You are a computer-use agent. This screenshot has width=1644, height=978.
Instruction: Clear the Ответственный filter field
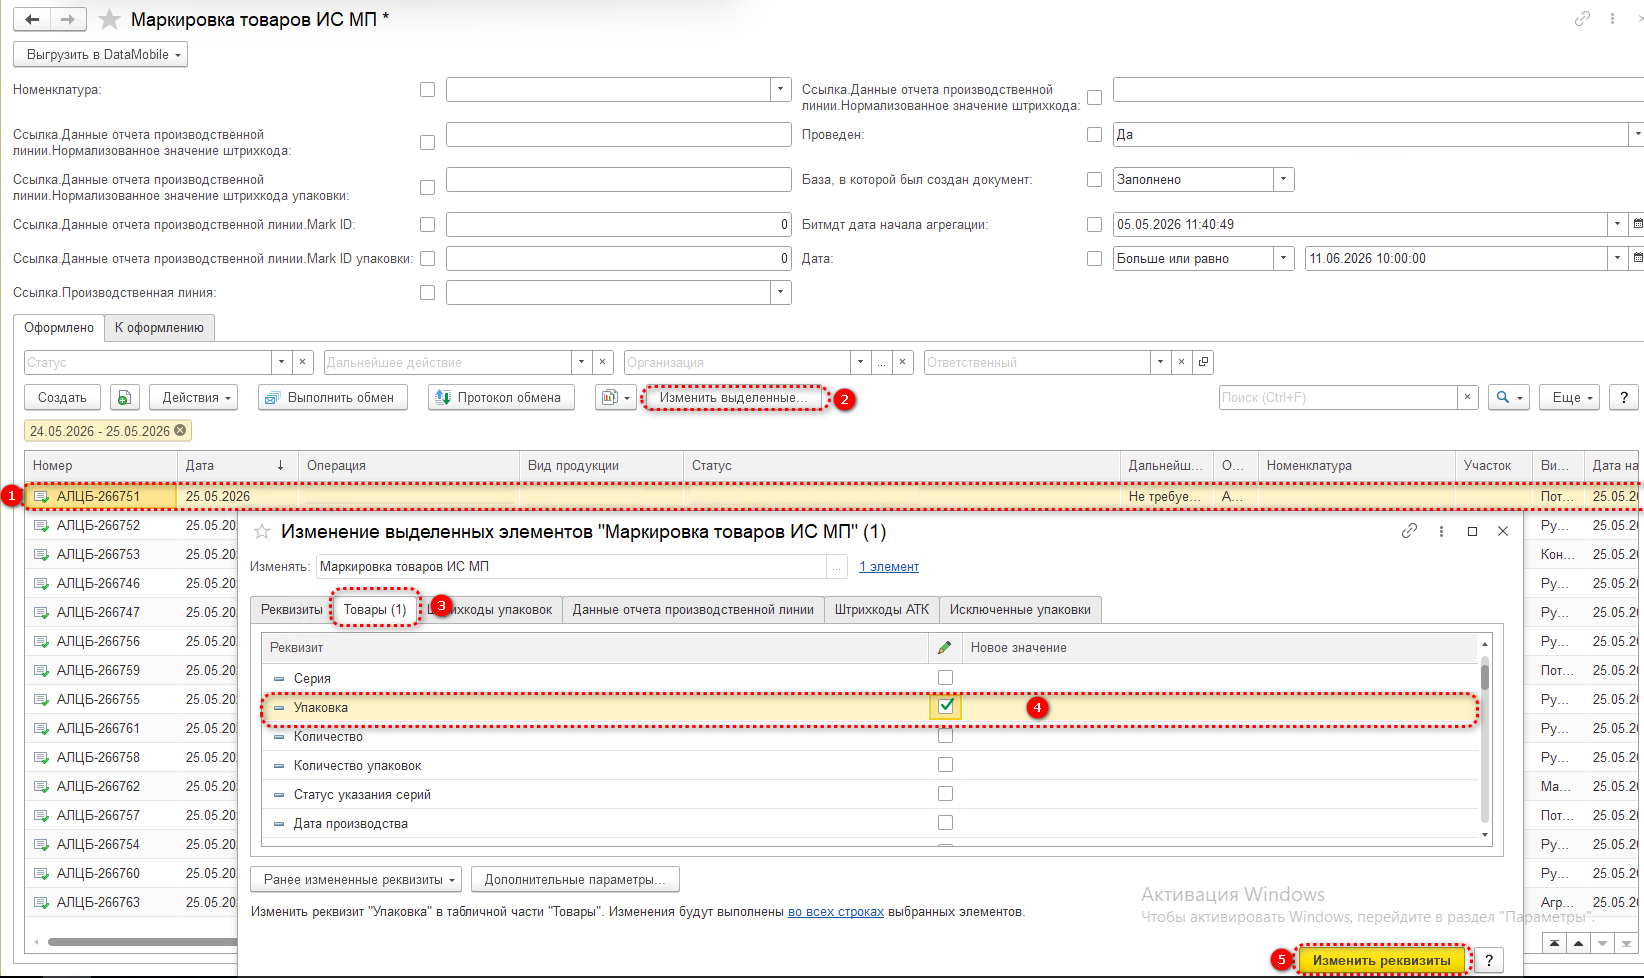pos(1181,362)
